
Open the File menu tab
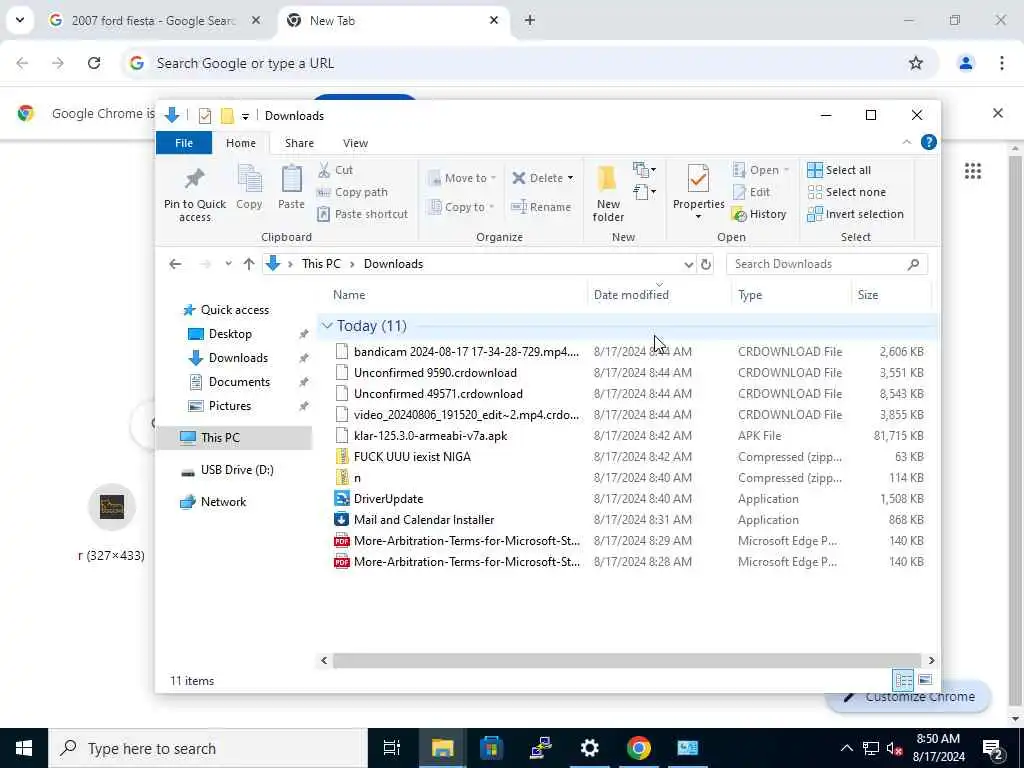click(x=184, y=143)
